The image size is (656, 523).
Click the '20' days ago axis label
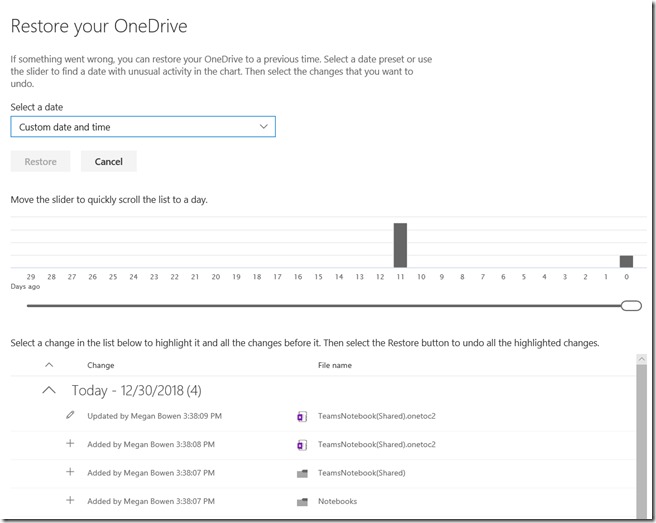[x=215, y=277]
